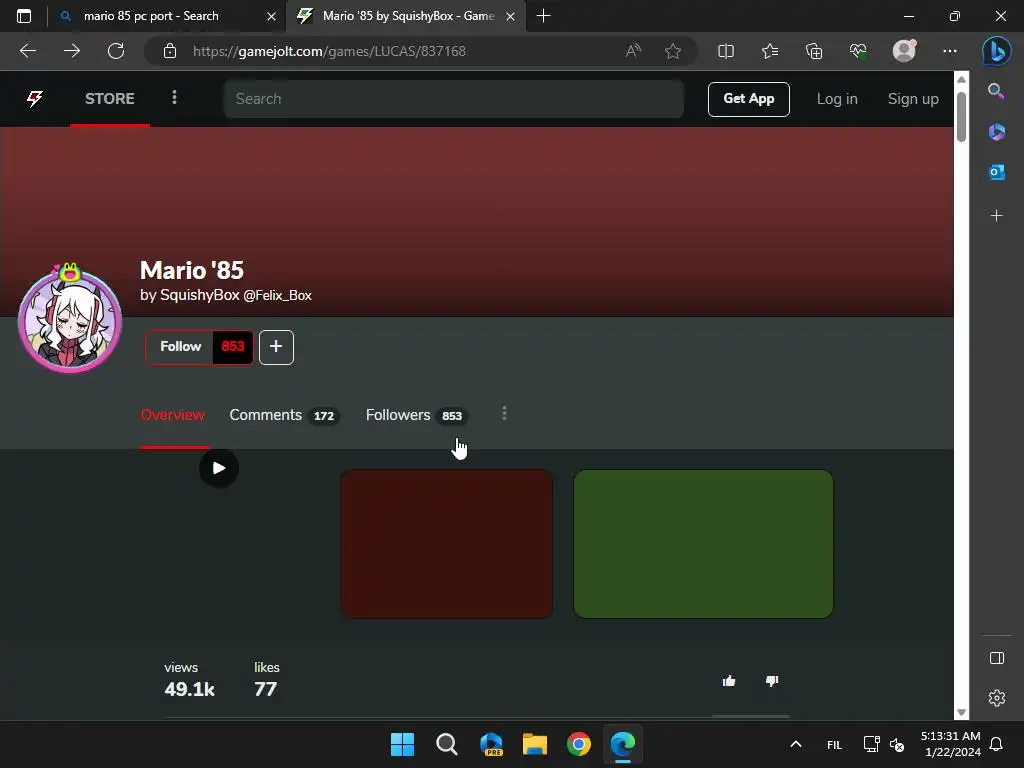The height and width of the screenshot is (768, 1024).
Task: Like the game with thumbs up
Action: [x=729, y=681]
